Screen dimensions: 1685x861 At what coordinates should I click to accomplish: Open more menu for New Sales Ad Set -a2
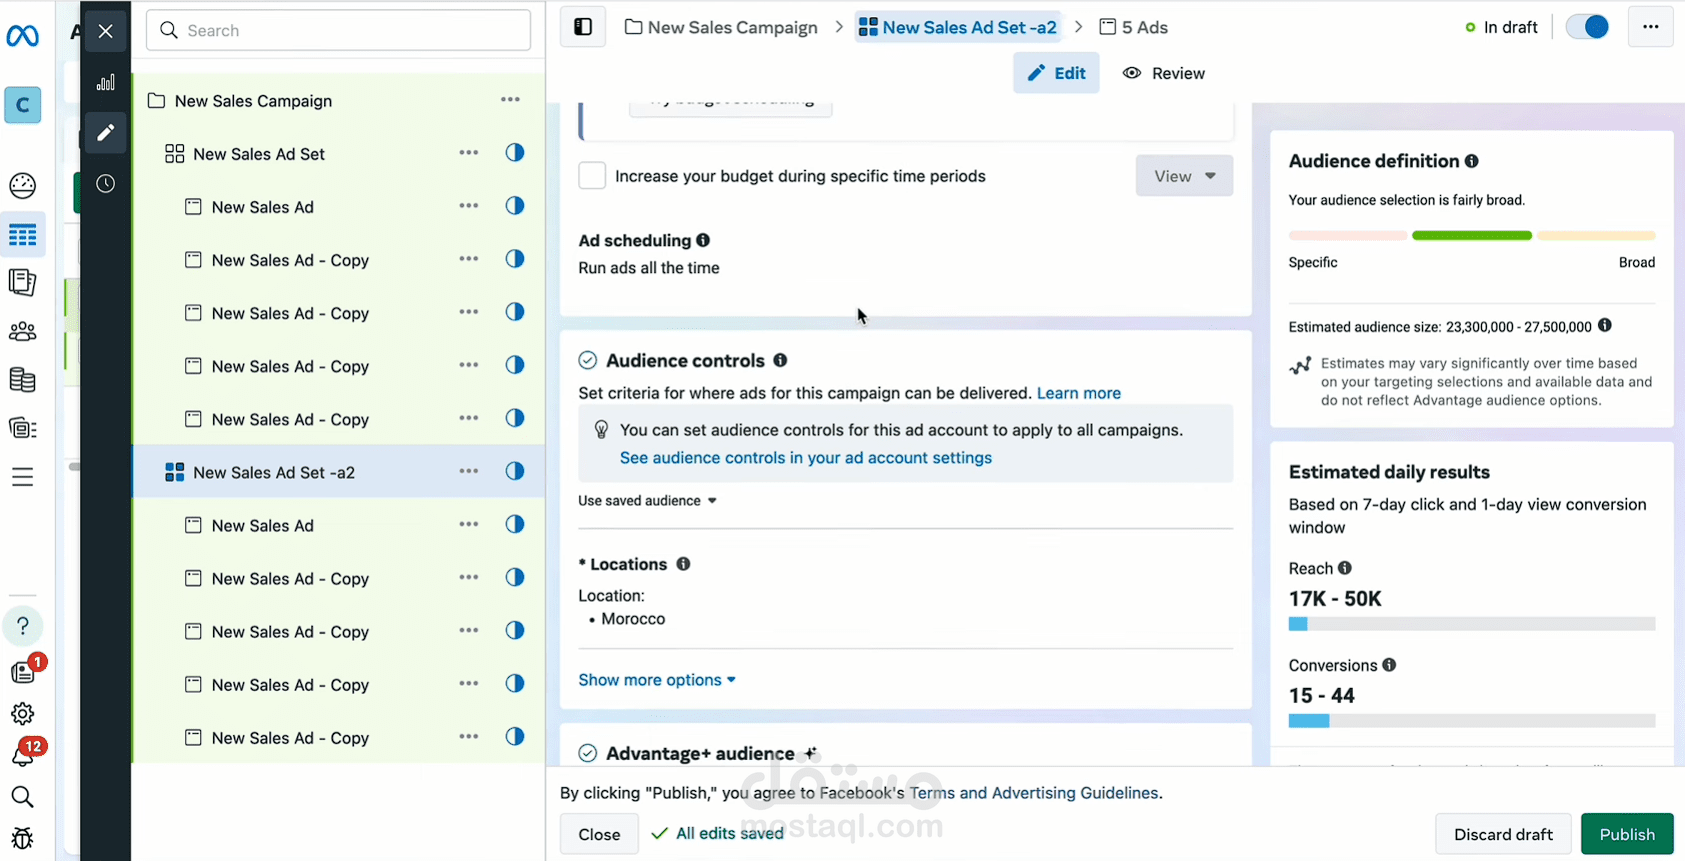point(469,471)
